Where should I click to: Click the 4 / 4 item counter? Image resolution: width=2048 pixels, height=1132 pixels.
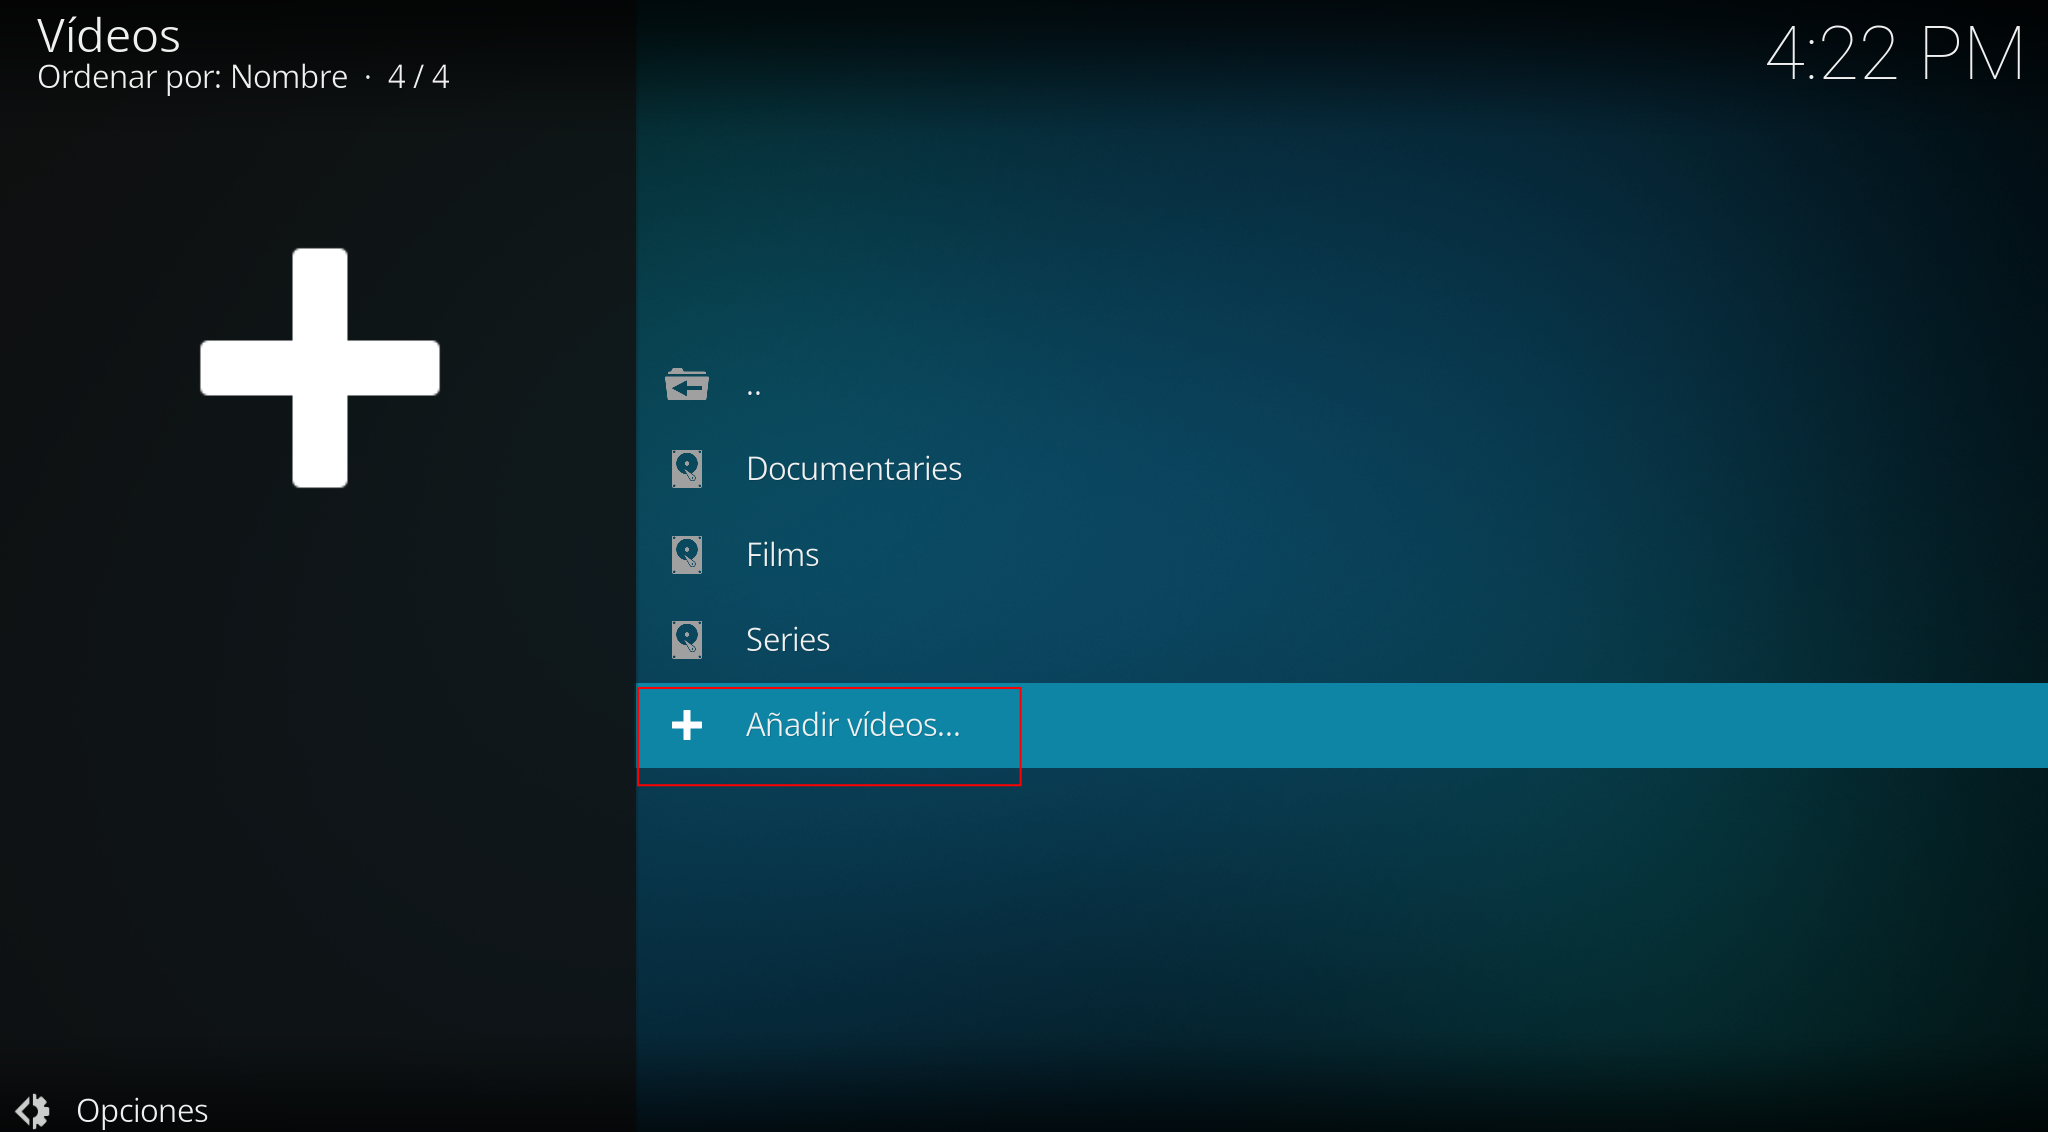tap(418, 77)
